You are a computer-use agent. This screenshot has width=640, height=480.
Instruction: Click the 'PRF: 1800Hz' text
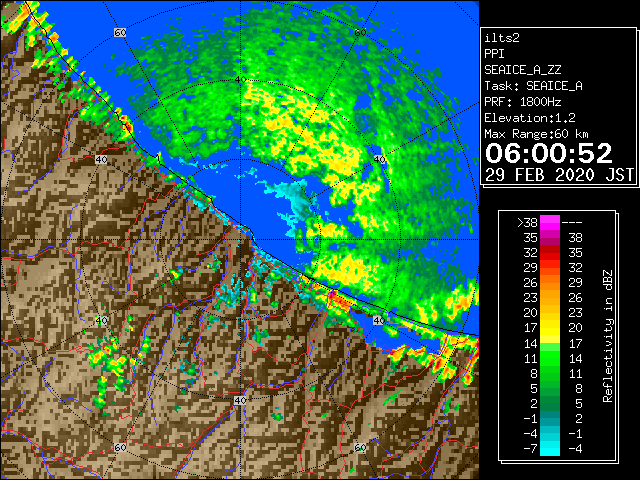(523, 102)
